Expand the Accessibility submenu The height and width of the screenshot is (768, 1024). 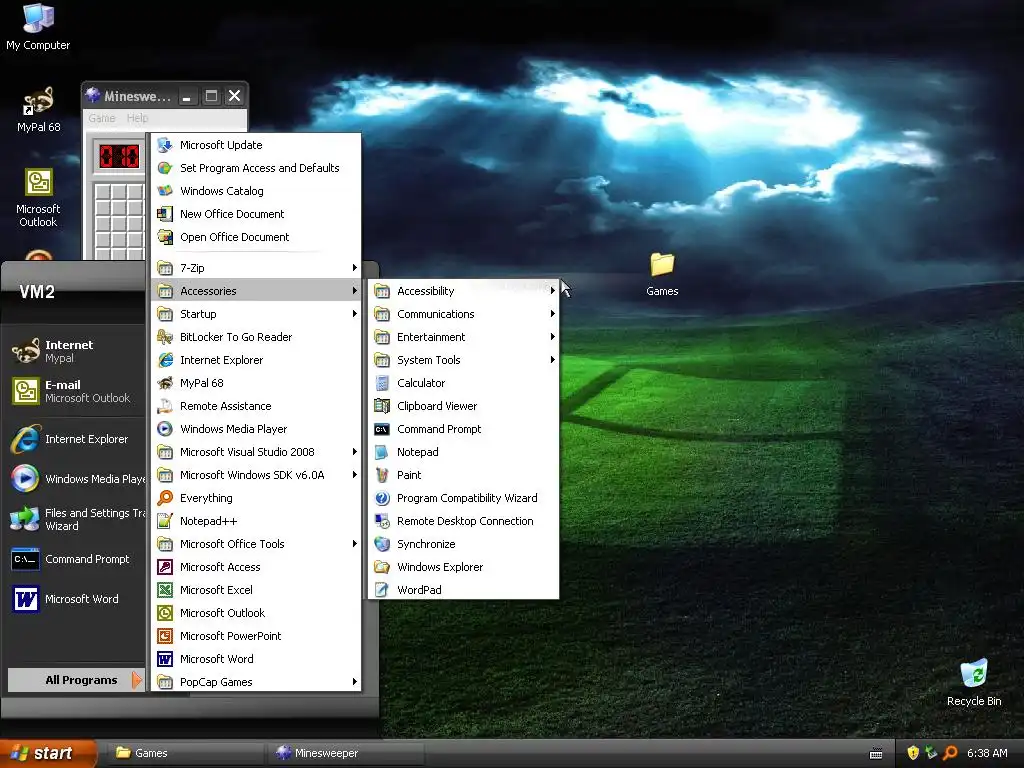[464, 291]
